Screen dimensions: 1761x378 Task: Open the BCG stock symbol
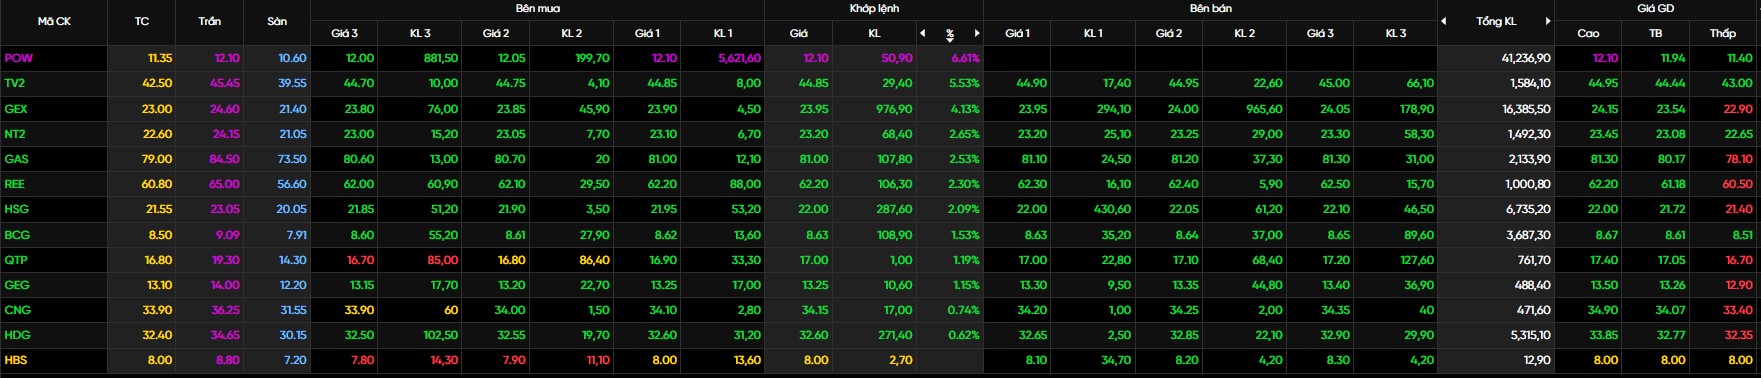click(17, 235)
